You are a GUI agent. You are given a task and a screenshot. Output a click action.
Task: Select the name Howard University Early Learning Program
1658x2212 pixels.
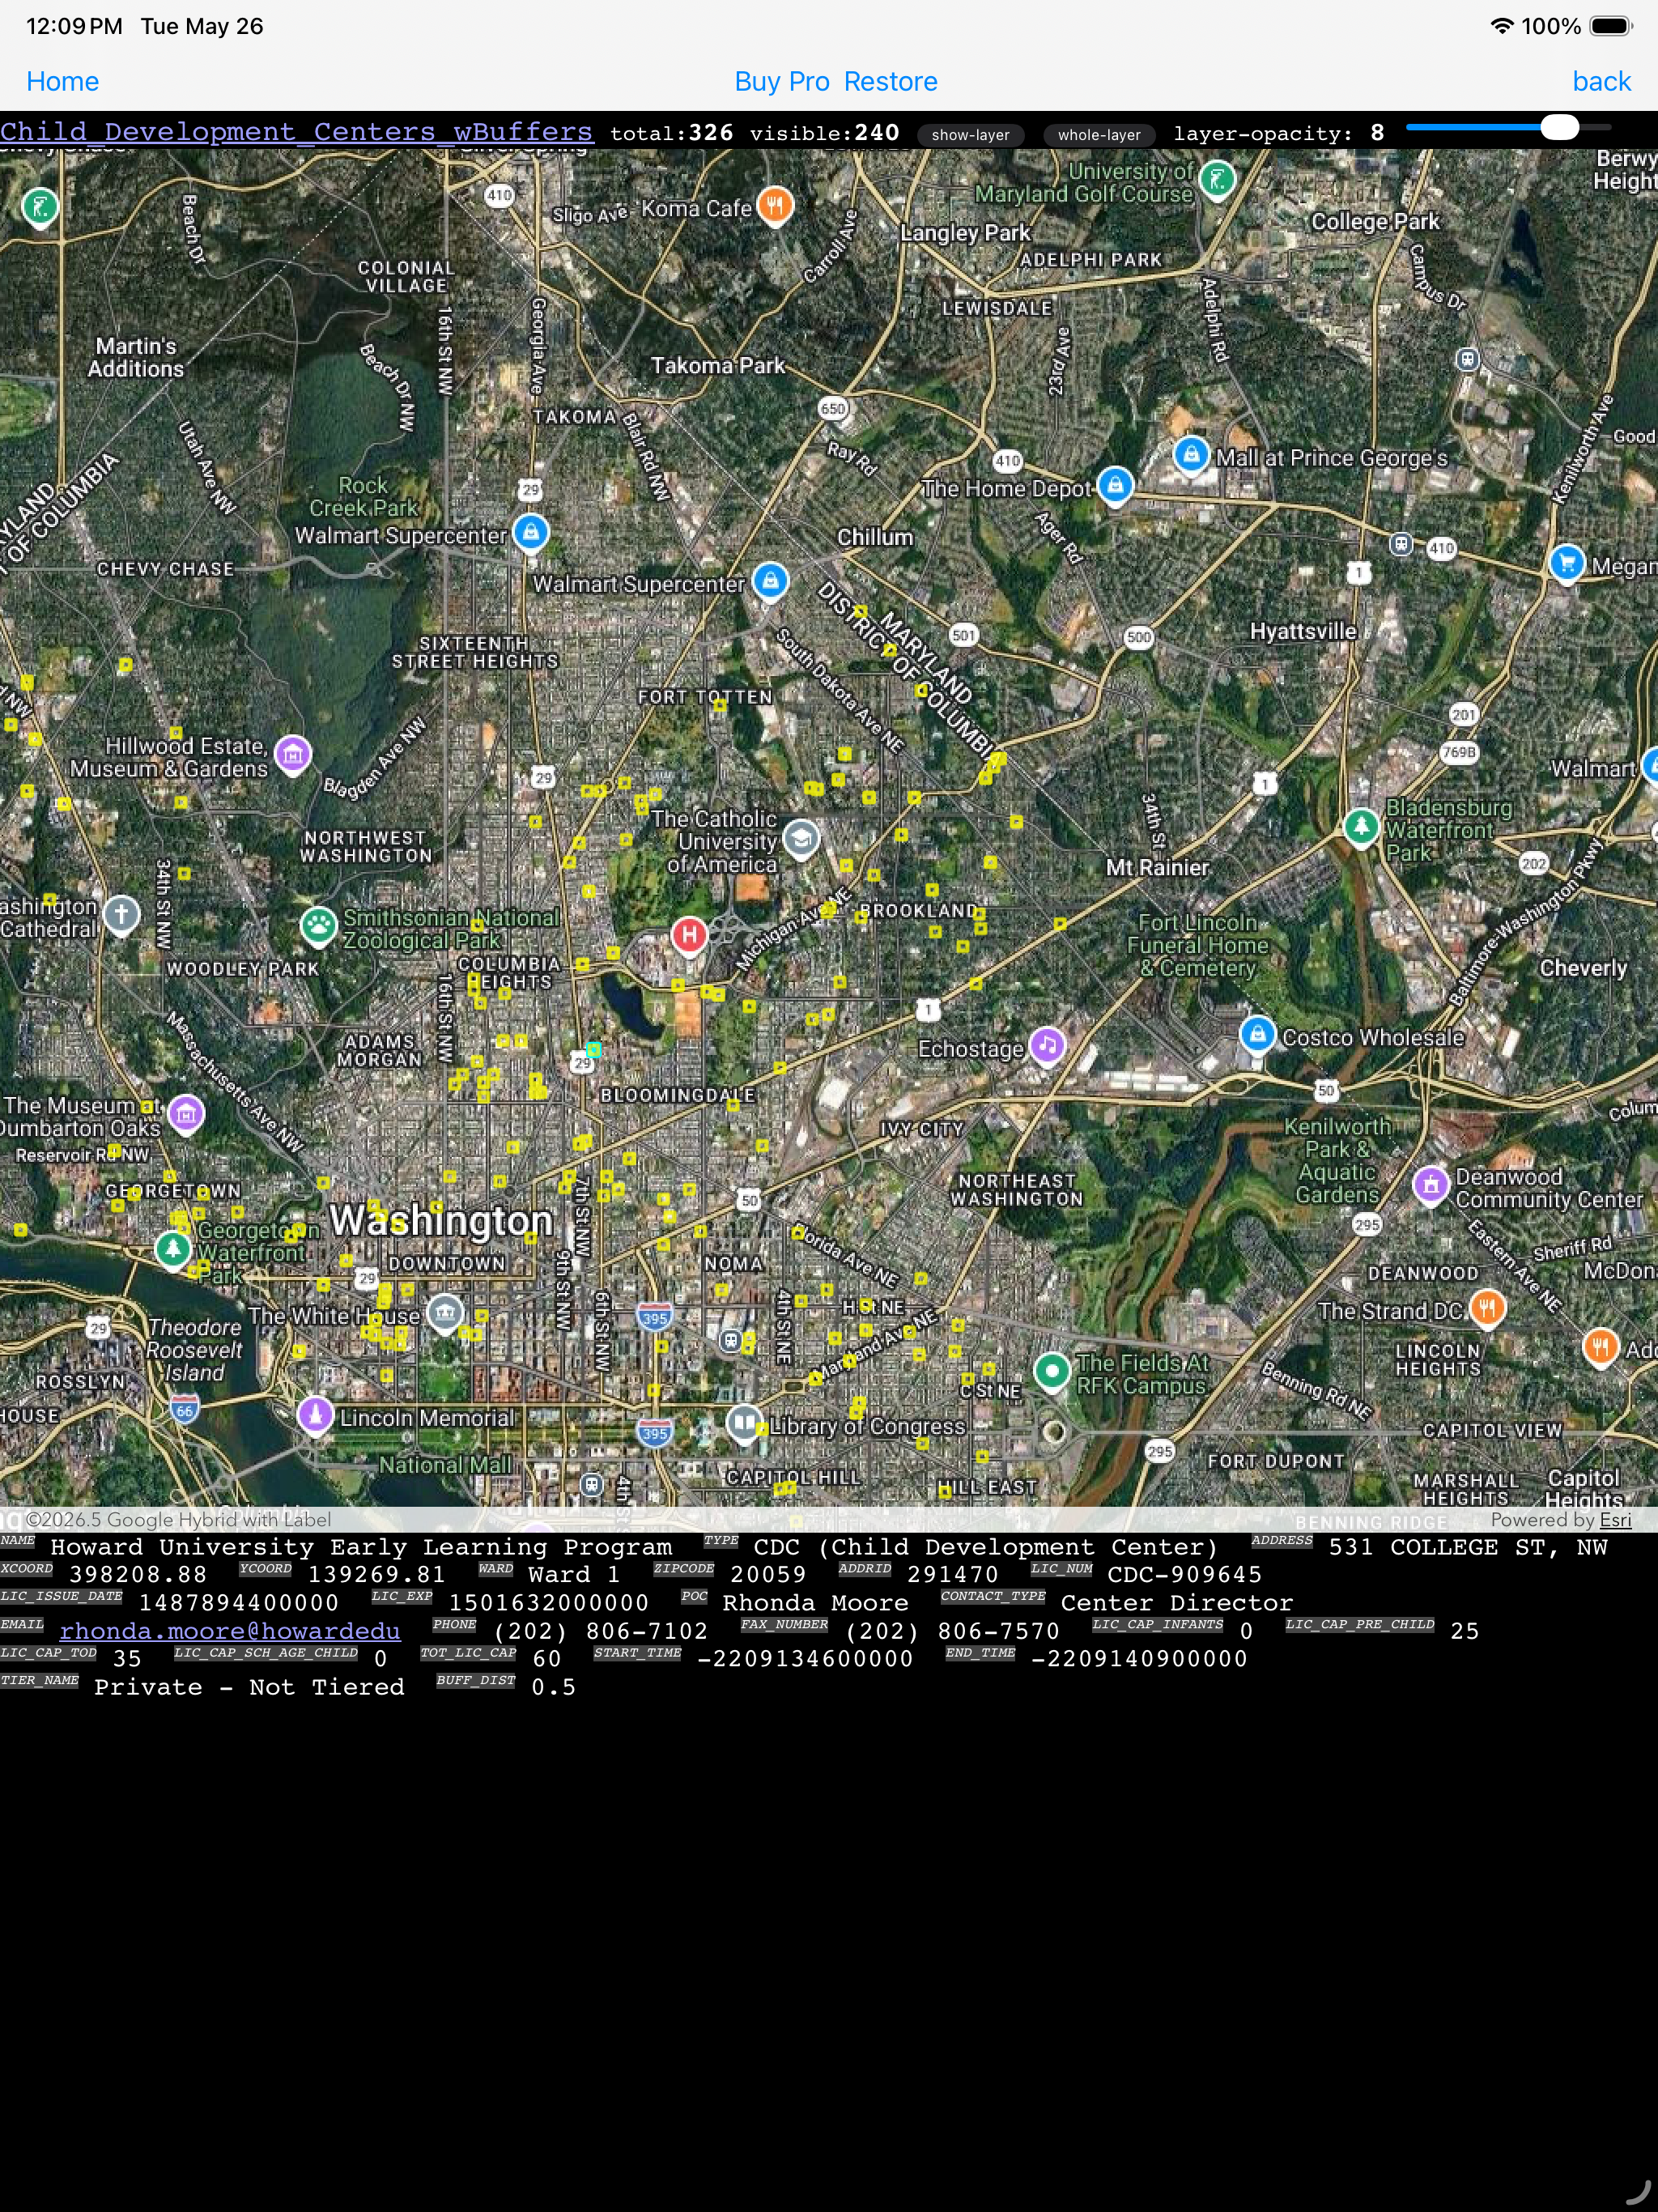[x=361, y=1547]
